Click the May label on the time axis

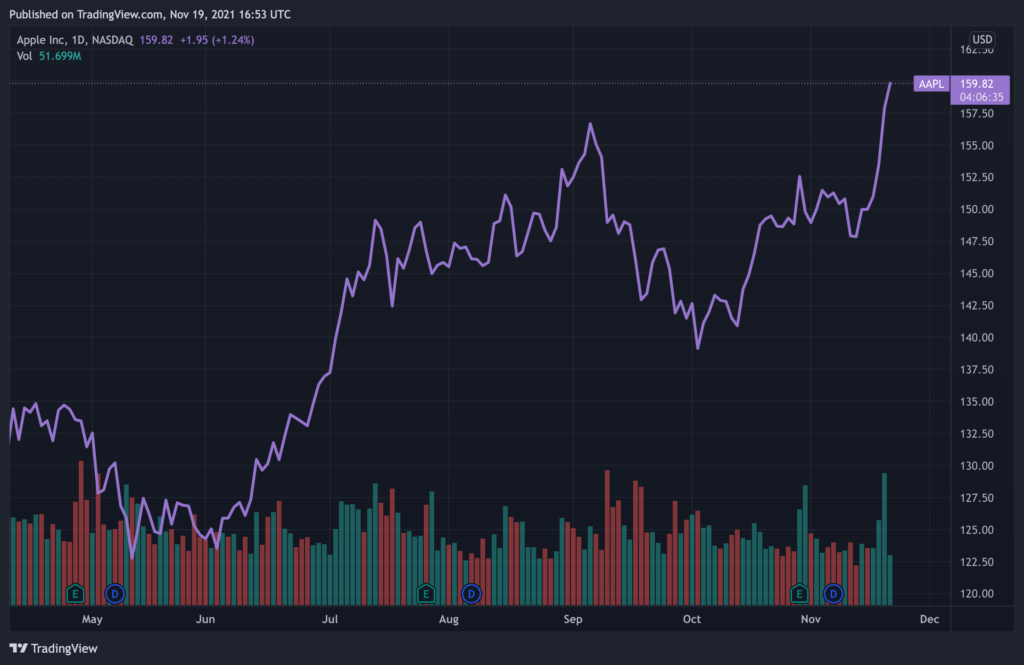(92, 619)
